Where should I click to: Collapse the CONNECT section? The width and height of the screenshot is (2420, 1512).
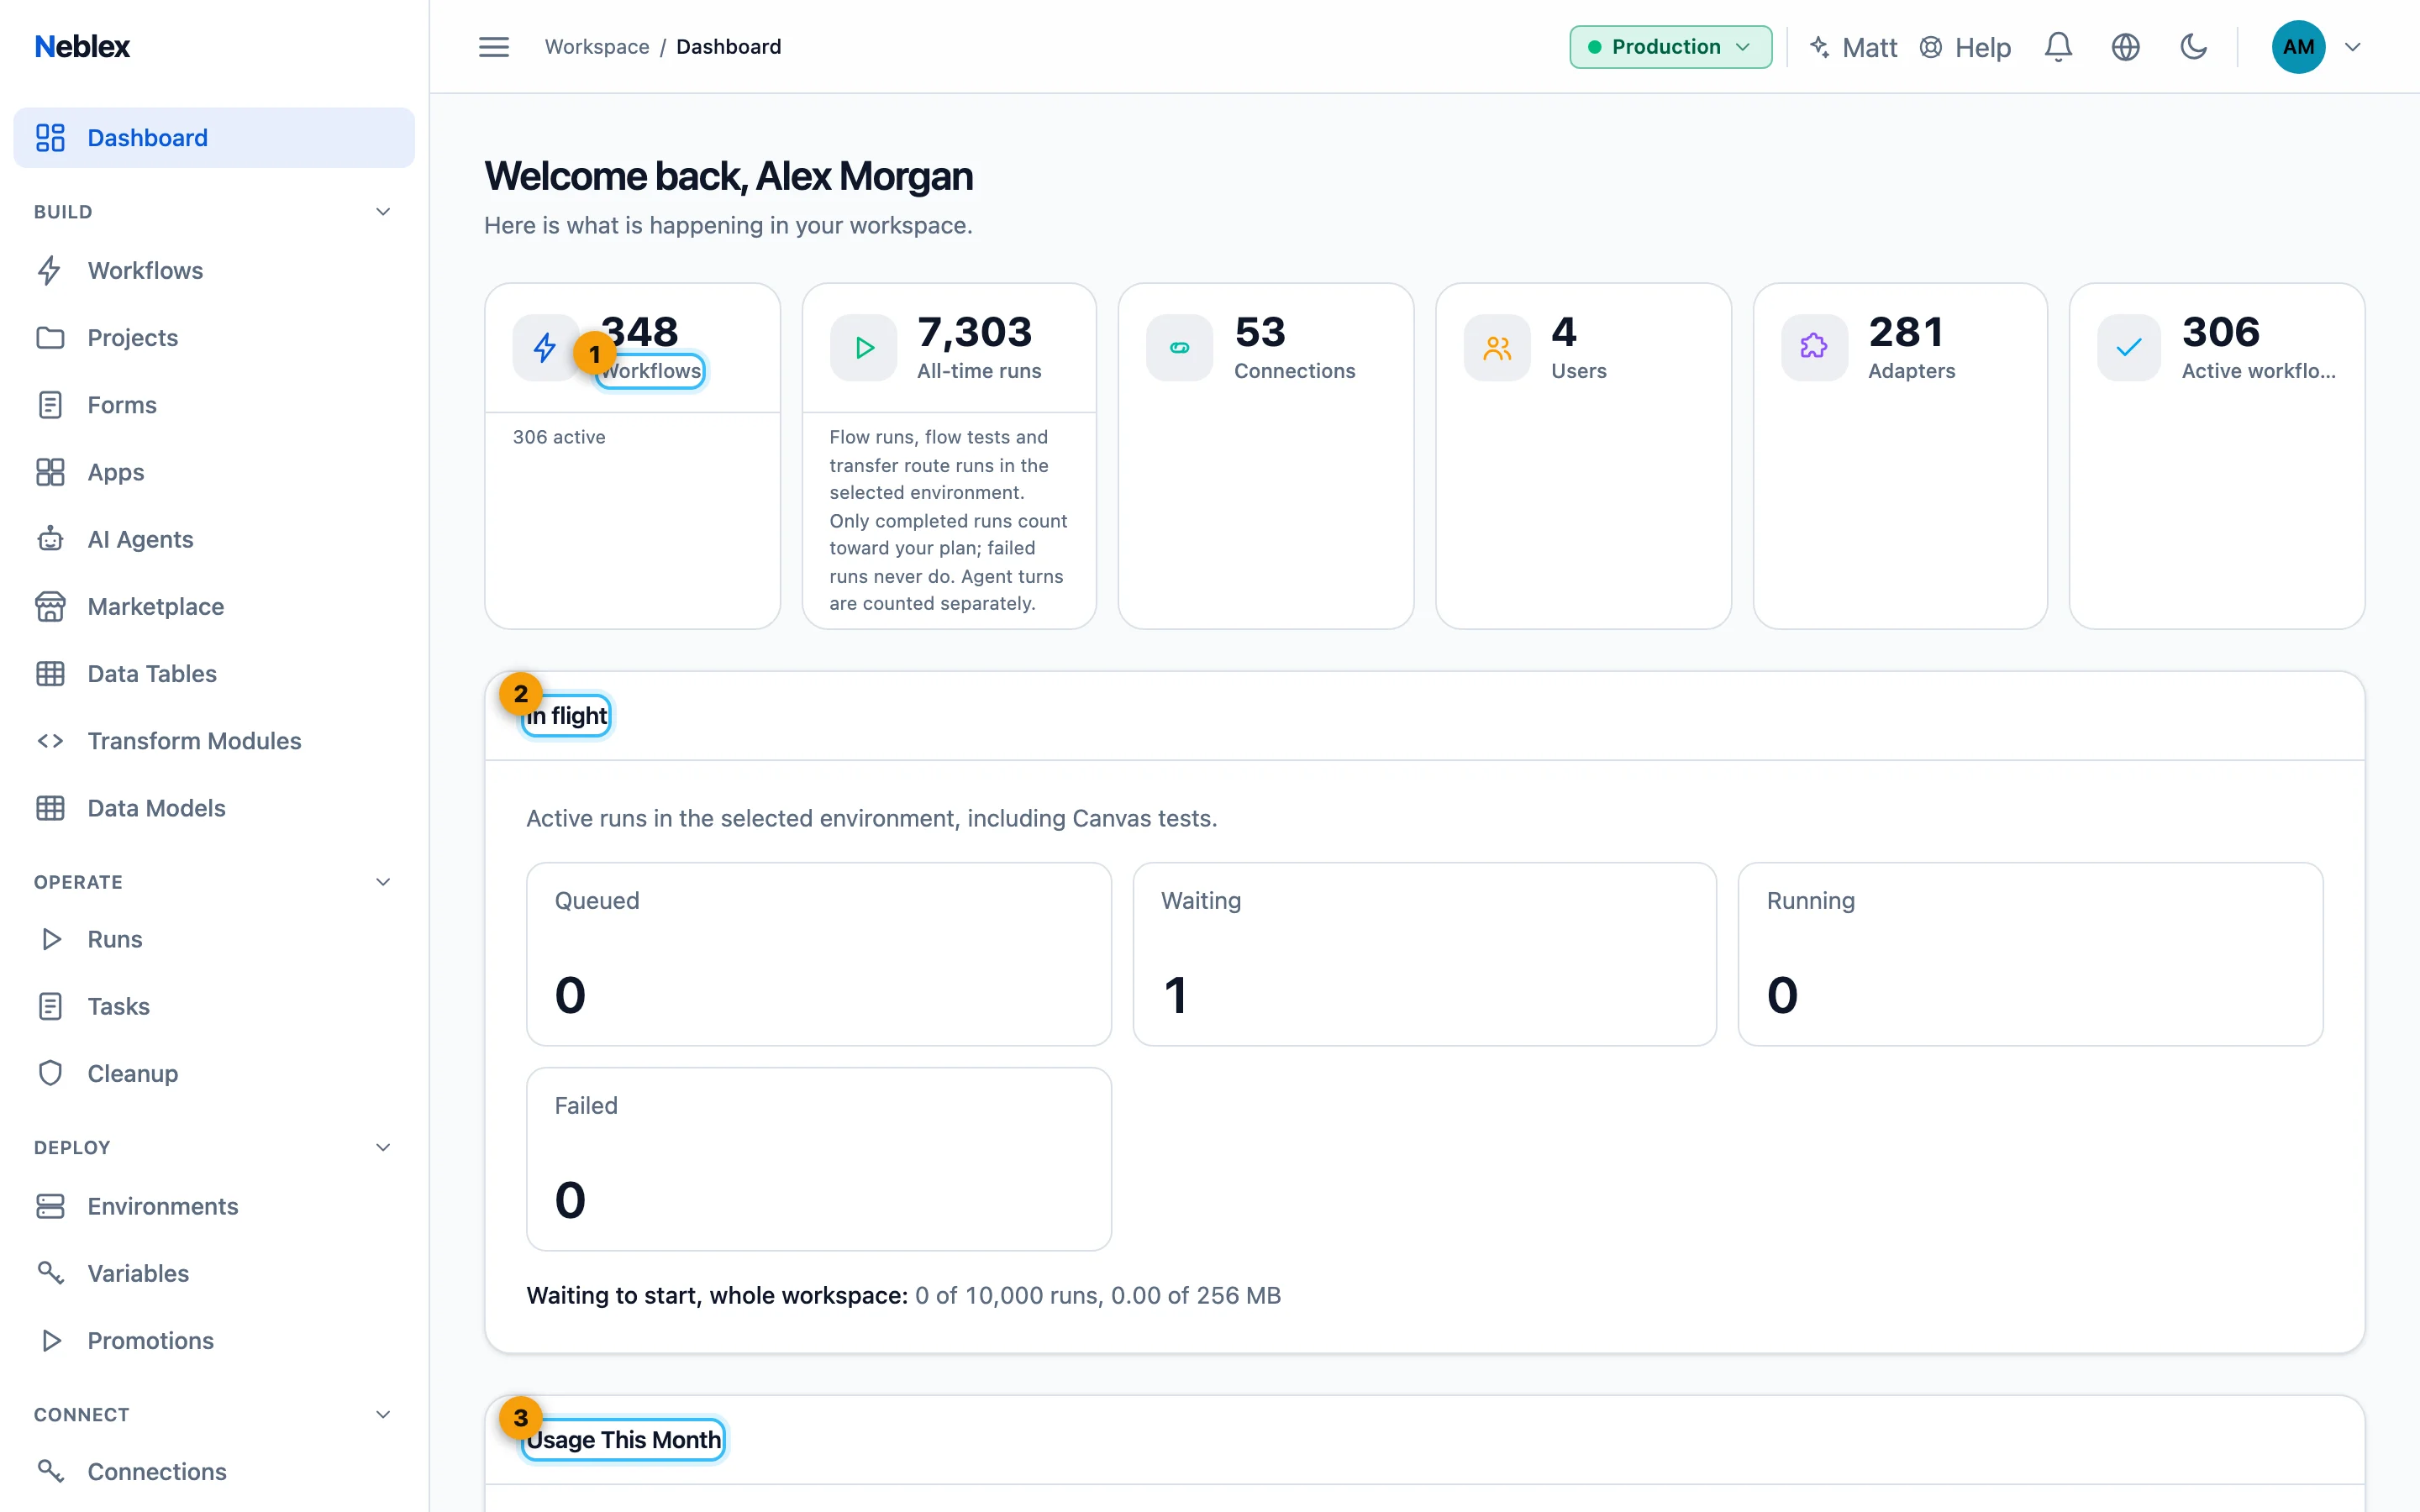tap(383, 1414)
